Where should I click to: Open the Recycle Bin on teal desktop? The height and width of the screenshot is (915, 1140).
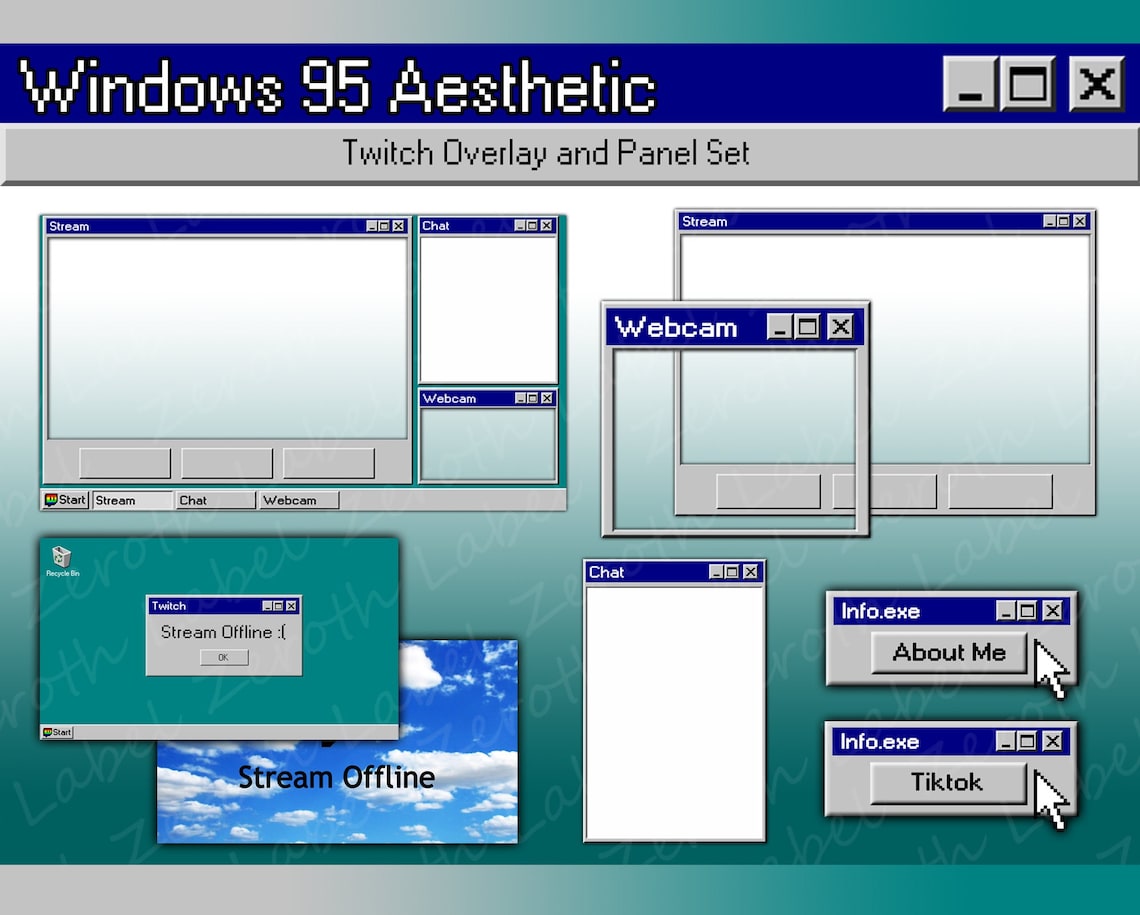pos(61,558)
